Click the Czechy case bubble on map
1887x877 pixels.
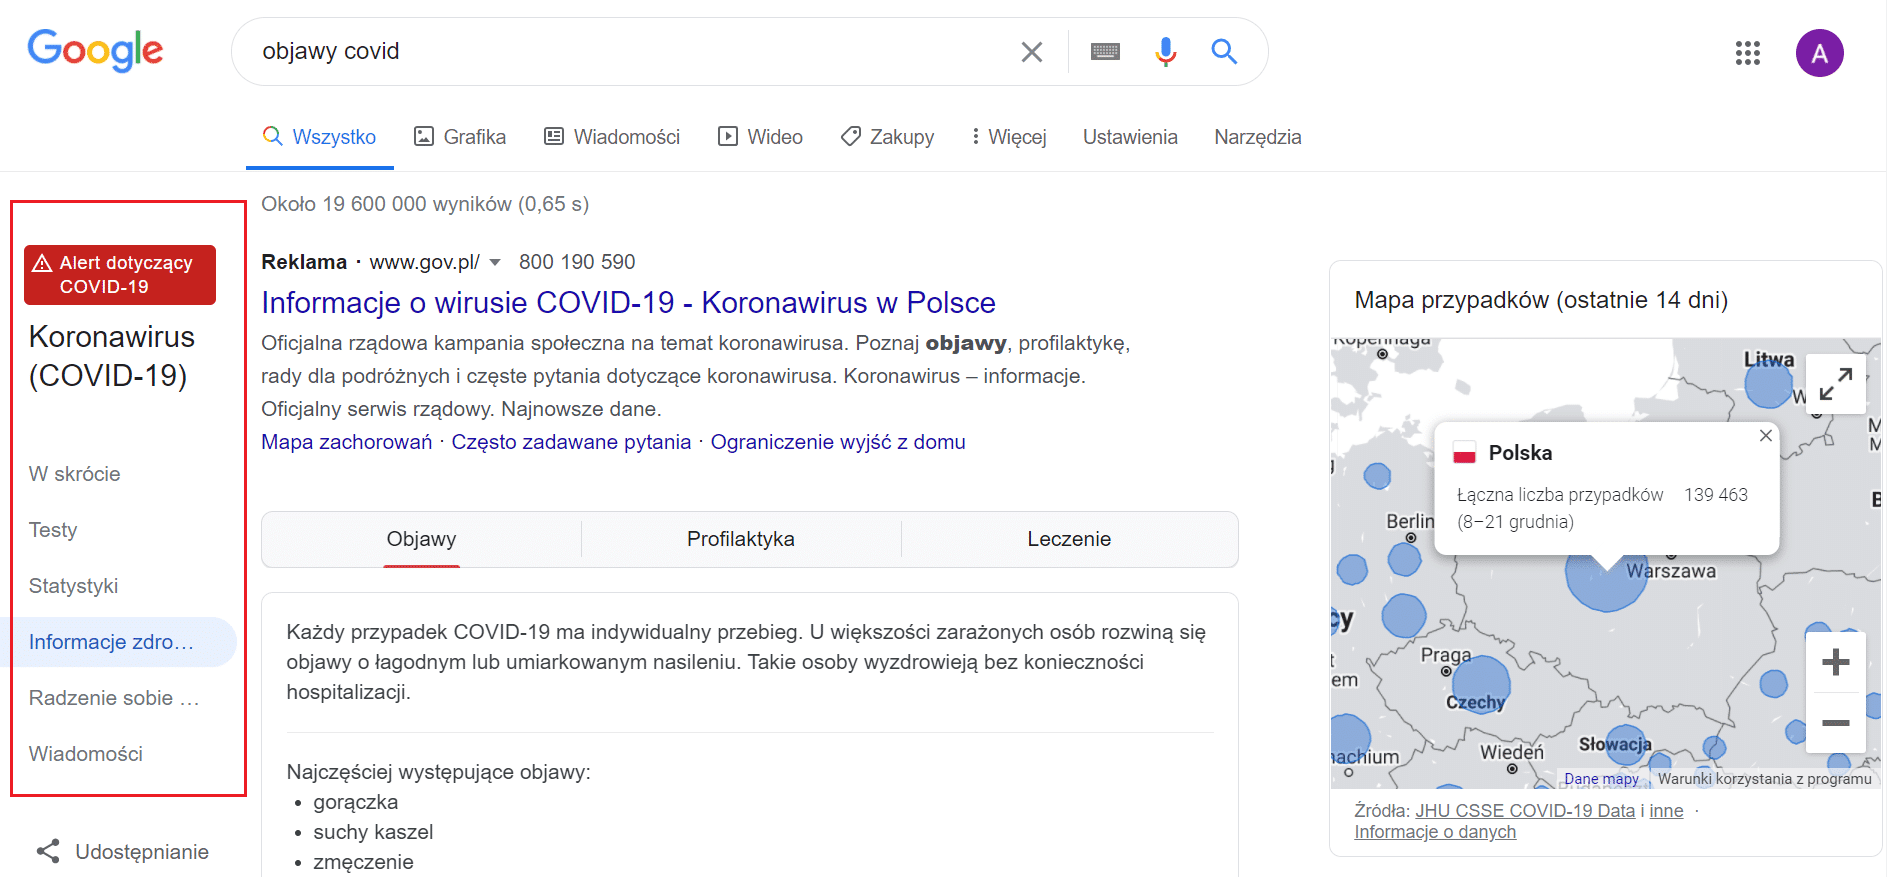(1480, 683)
